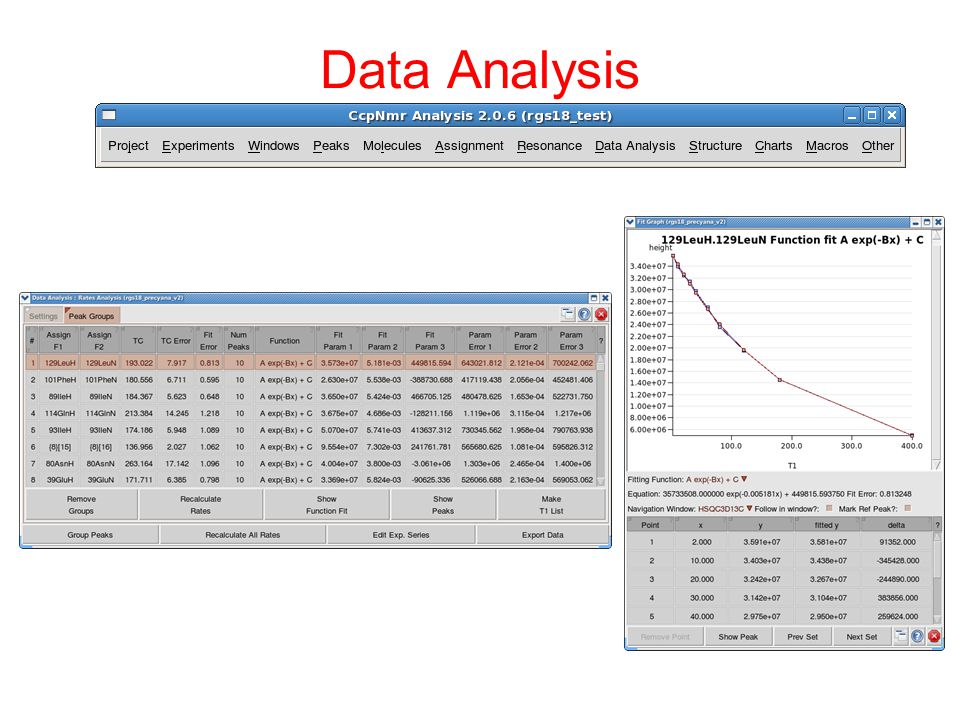Image resolution: width=960 pixels, height=720 pixels.
Task: Click clone window icon in Rates Analysis
Action: (x=568, y=314)
